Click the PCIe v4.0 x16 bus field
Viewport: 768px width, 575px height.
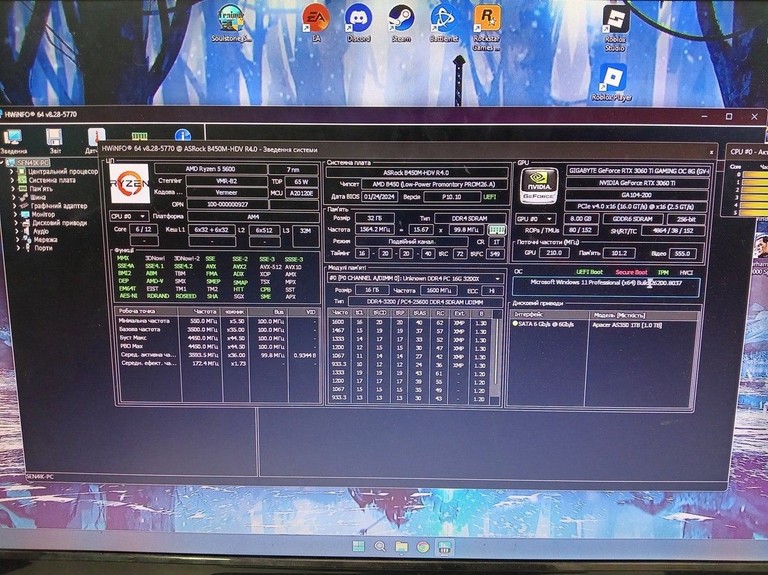coord(637,207)
